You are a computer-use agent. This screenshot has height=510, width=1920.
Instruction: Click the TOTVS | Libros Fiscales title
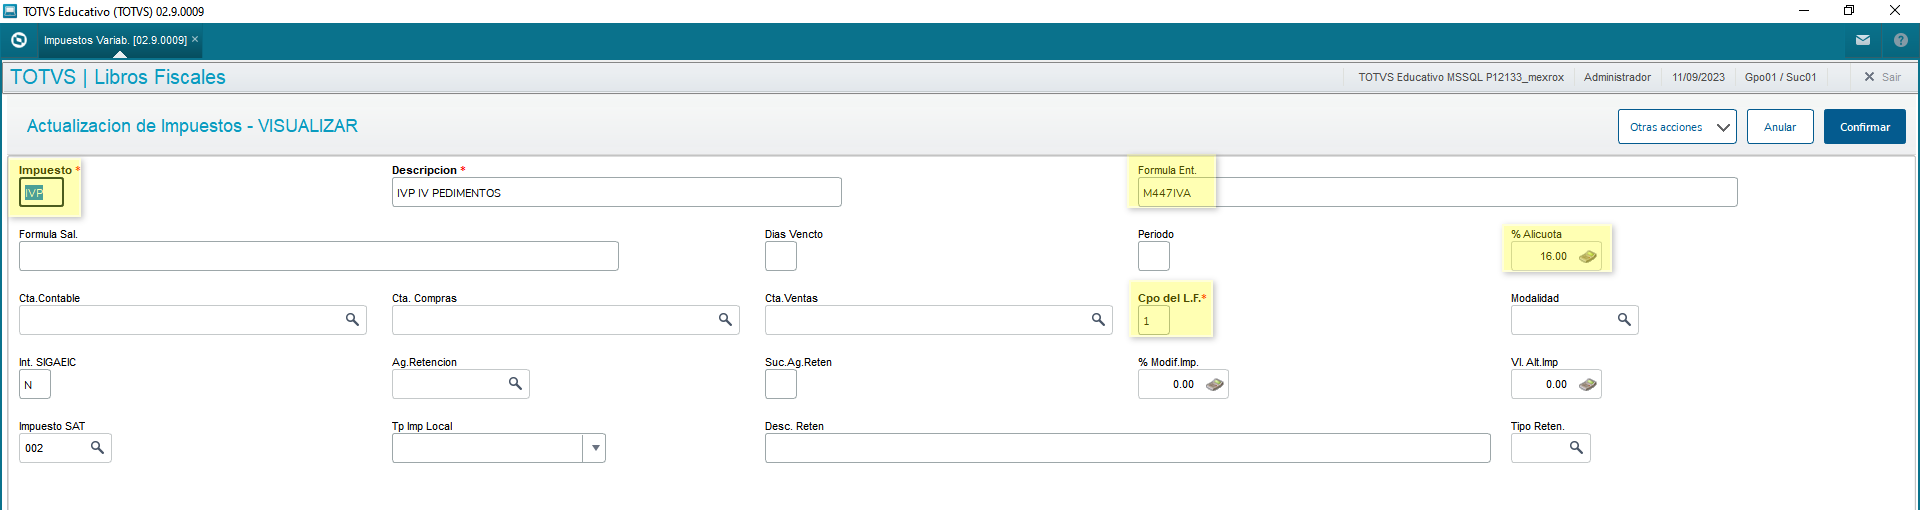point(118,77)
